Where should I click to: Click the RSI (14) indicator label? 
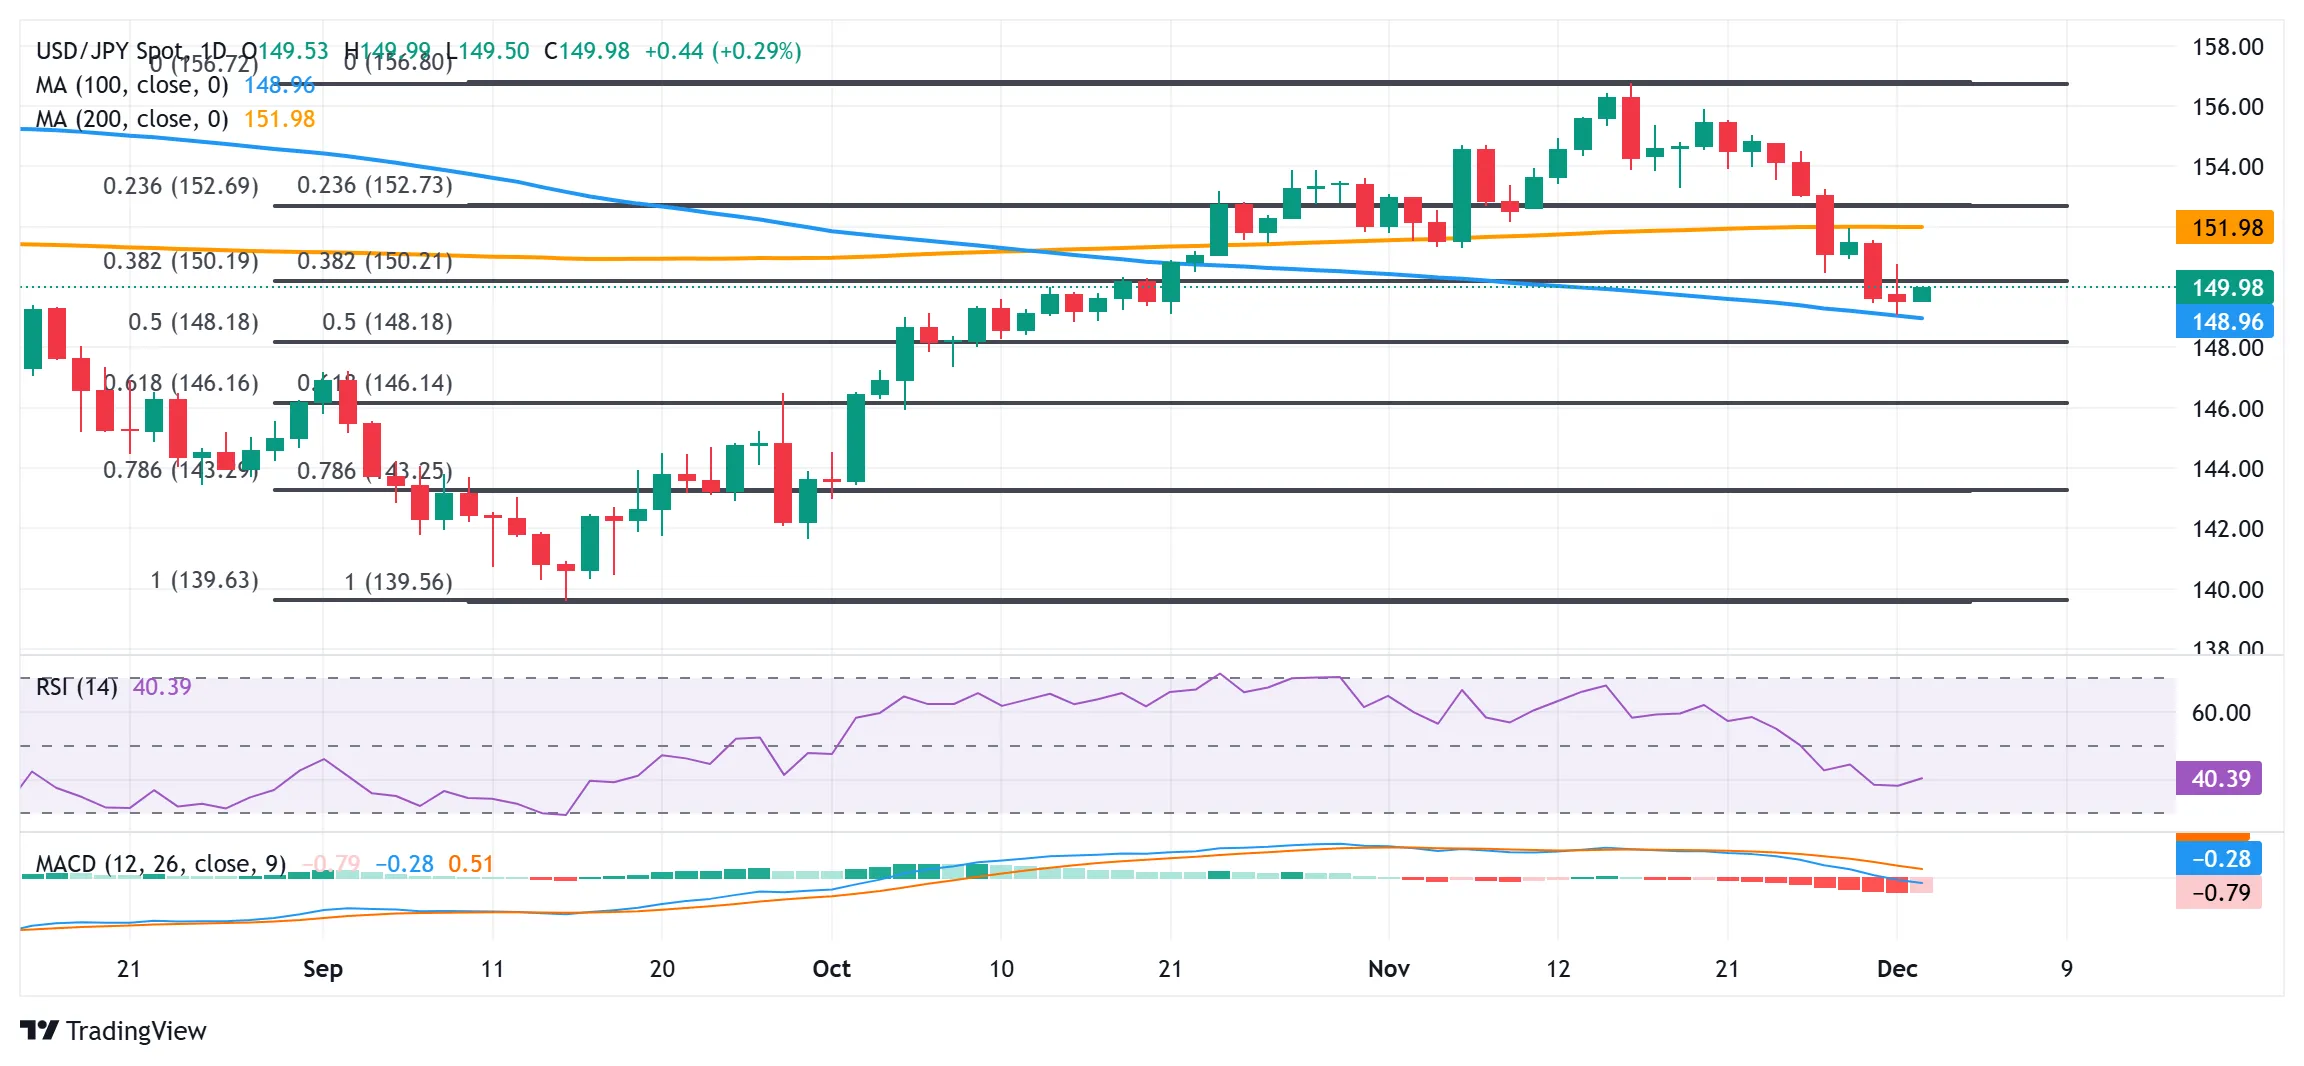click(x=76, y=687)
